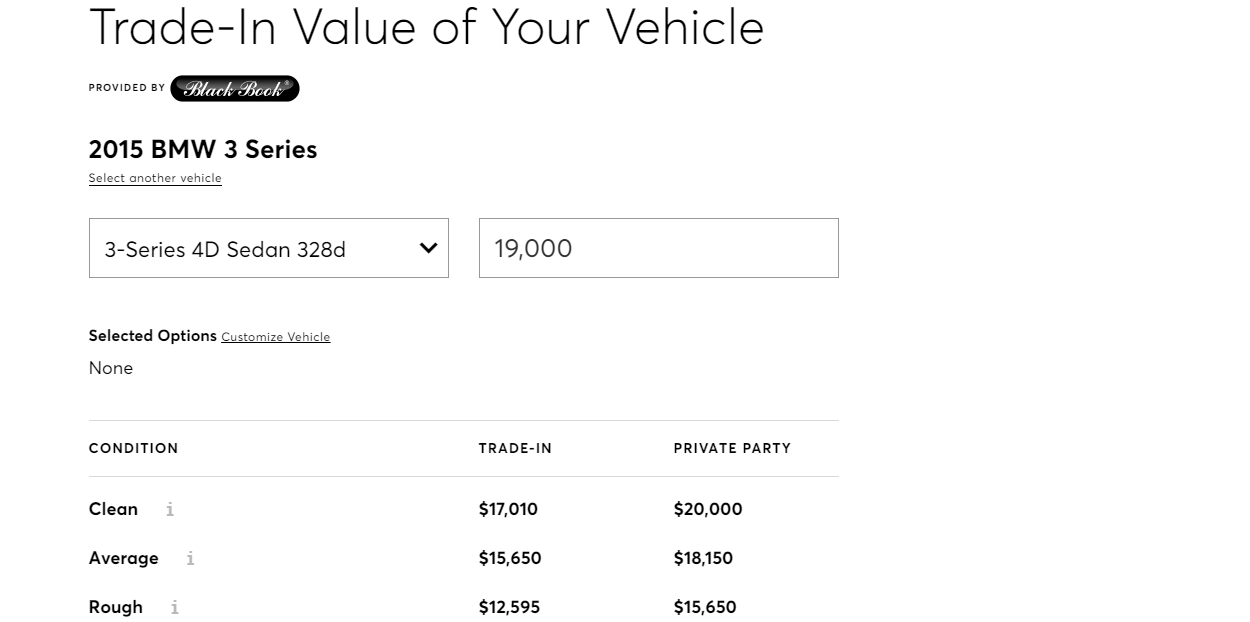Click the Rough private party value $15,650
The height and width of the screenshot is (622, 1250).
tap(705, 607)
